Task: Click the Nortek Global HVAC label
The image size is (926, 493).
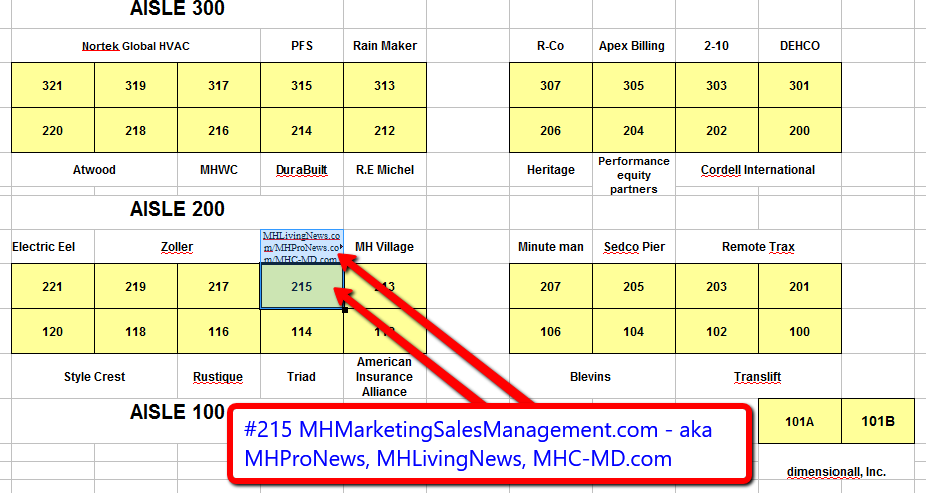Action: (x=135, y=46)
